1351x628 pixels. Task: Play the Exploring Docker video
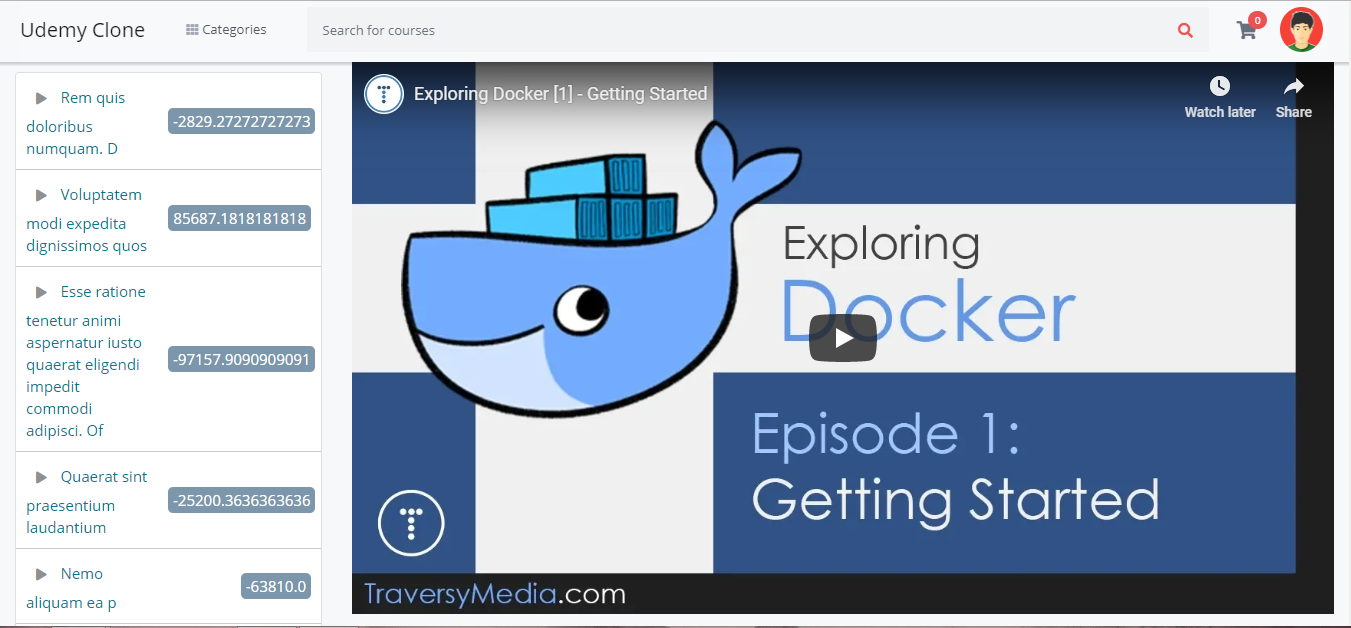click(x=843, y=338)
